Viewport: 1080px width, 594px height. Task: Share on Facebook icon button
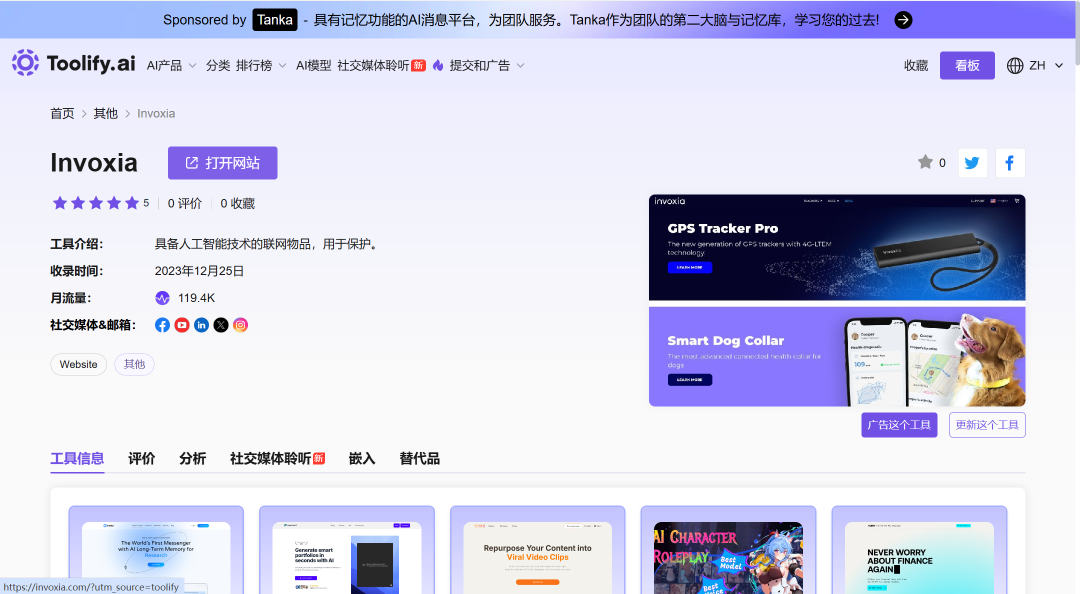[1010, 163]
